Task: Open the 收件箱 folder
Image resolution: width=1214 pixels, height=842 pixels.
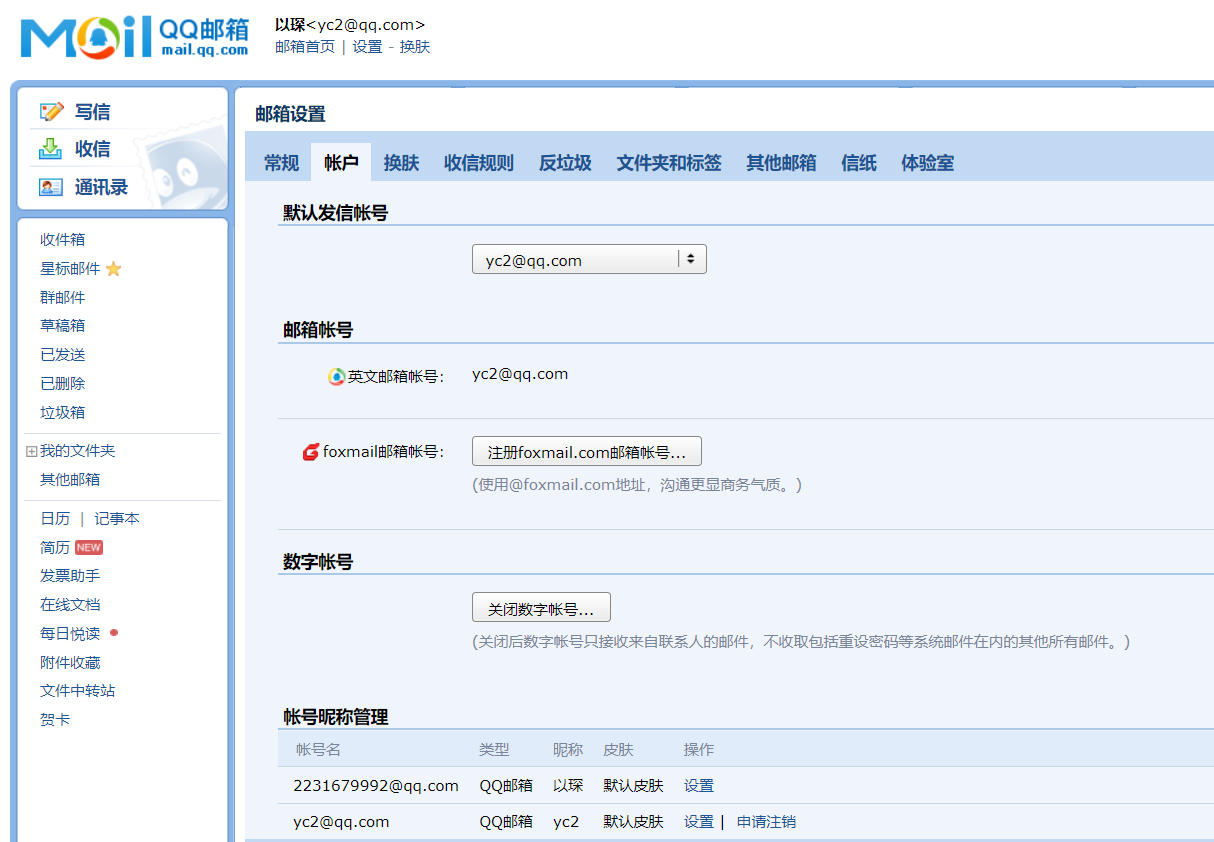Action: click(x=62, y=239)
